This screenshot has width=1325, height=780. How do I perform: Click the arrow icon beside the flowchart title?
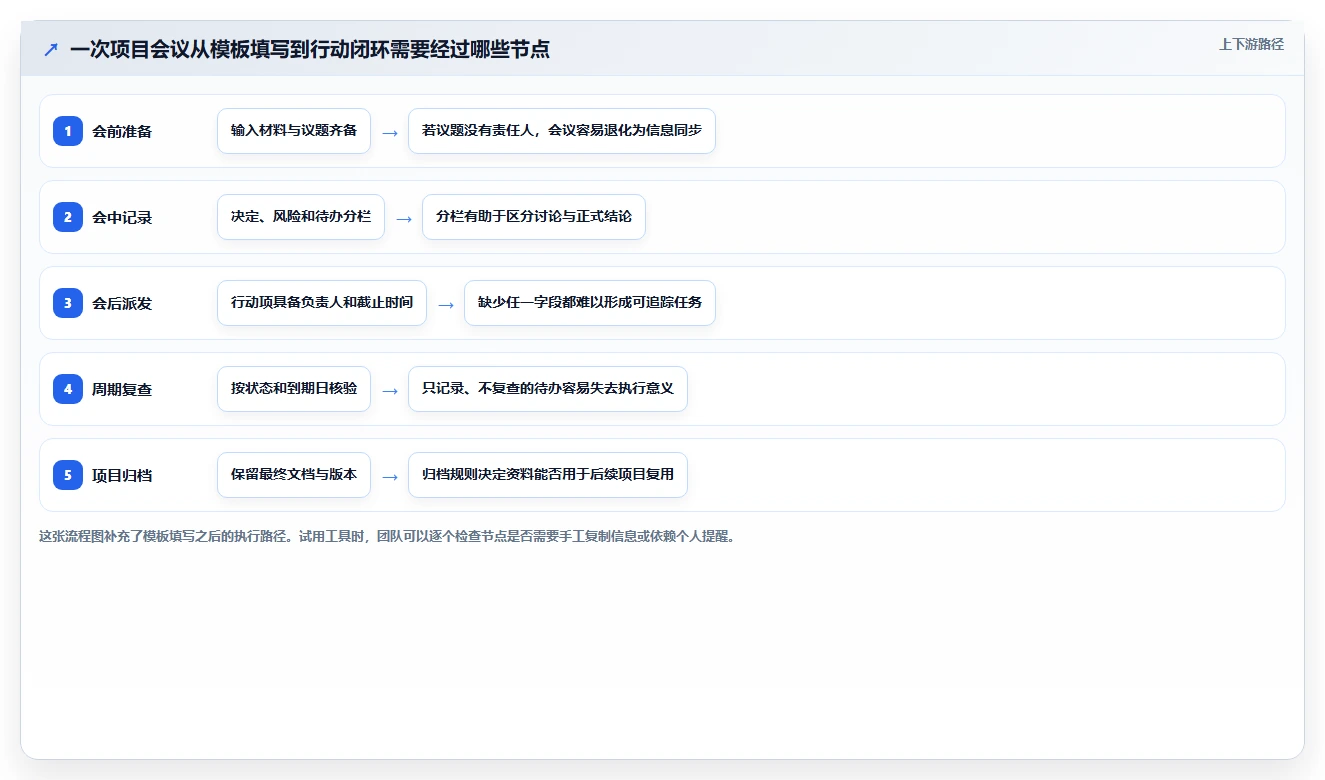pyautogui.click(x=50, y=49)
